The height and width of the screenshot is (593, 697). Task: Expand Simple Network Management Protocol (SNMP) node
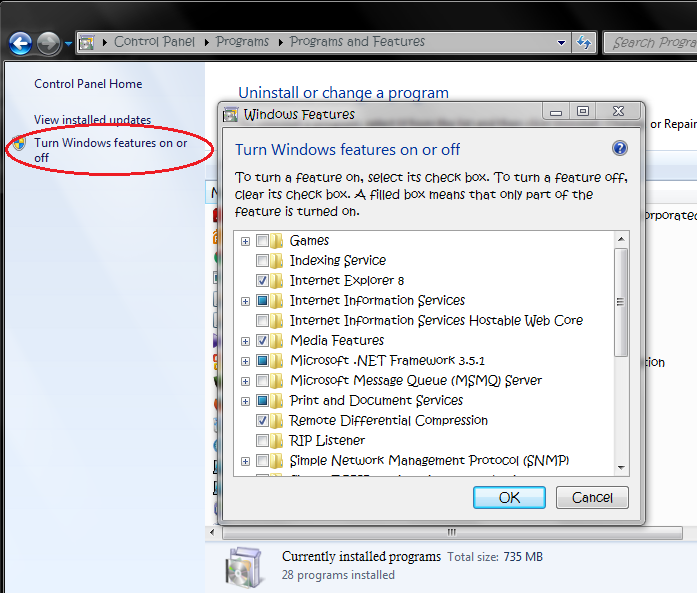[x=245, y=461]
